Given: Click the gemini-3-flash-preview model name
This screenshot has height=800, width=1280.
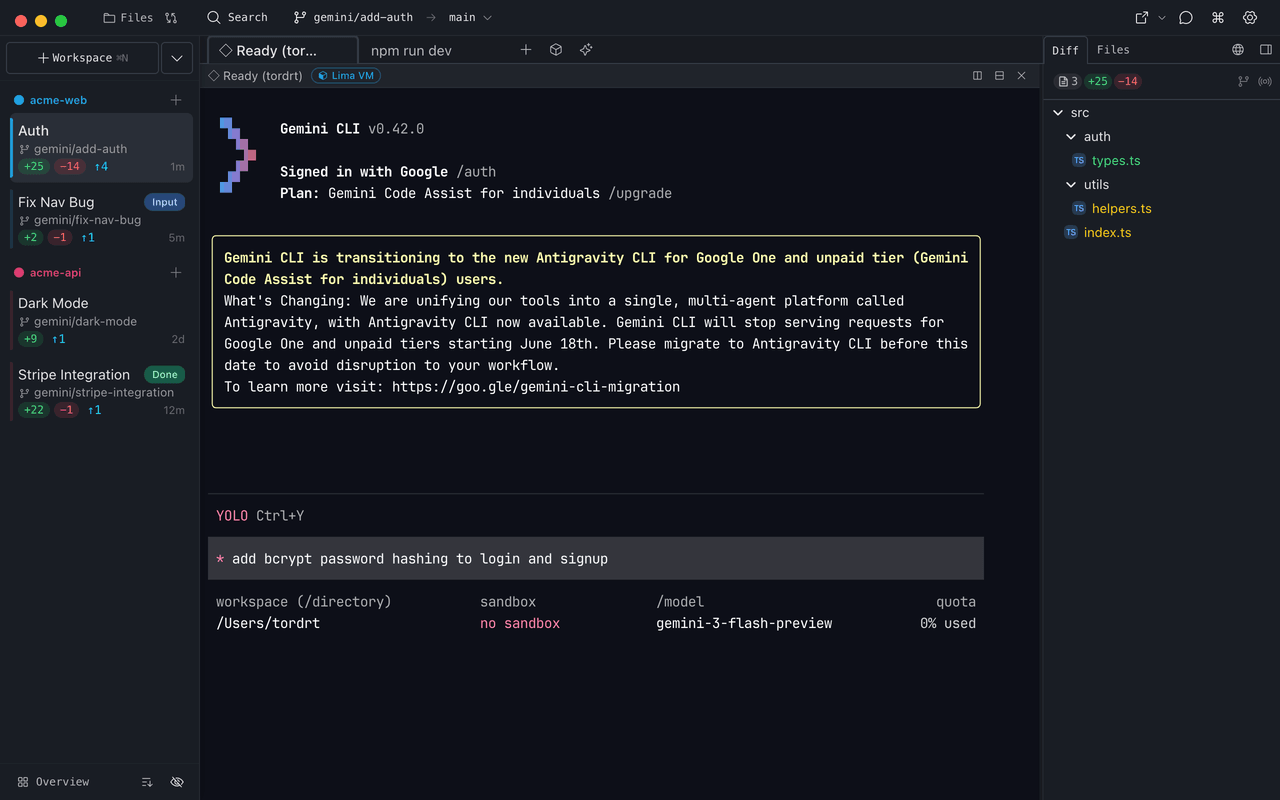Looking at the screenshot, I should tap(744, 623).
